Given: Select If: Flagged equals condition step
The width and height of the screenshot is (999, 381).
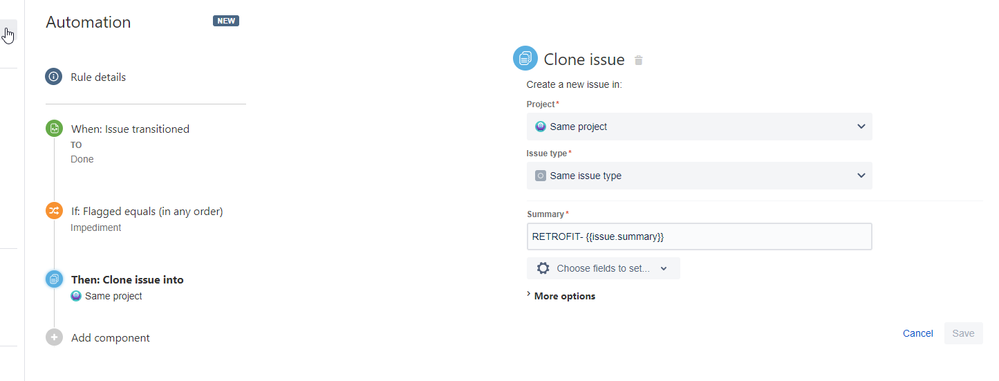Looking at the screenshot, I should point(147,211).
